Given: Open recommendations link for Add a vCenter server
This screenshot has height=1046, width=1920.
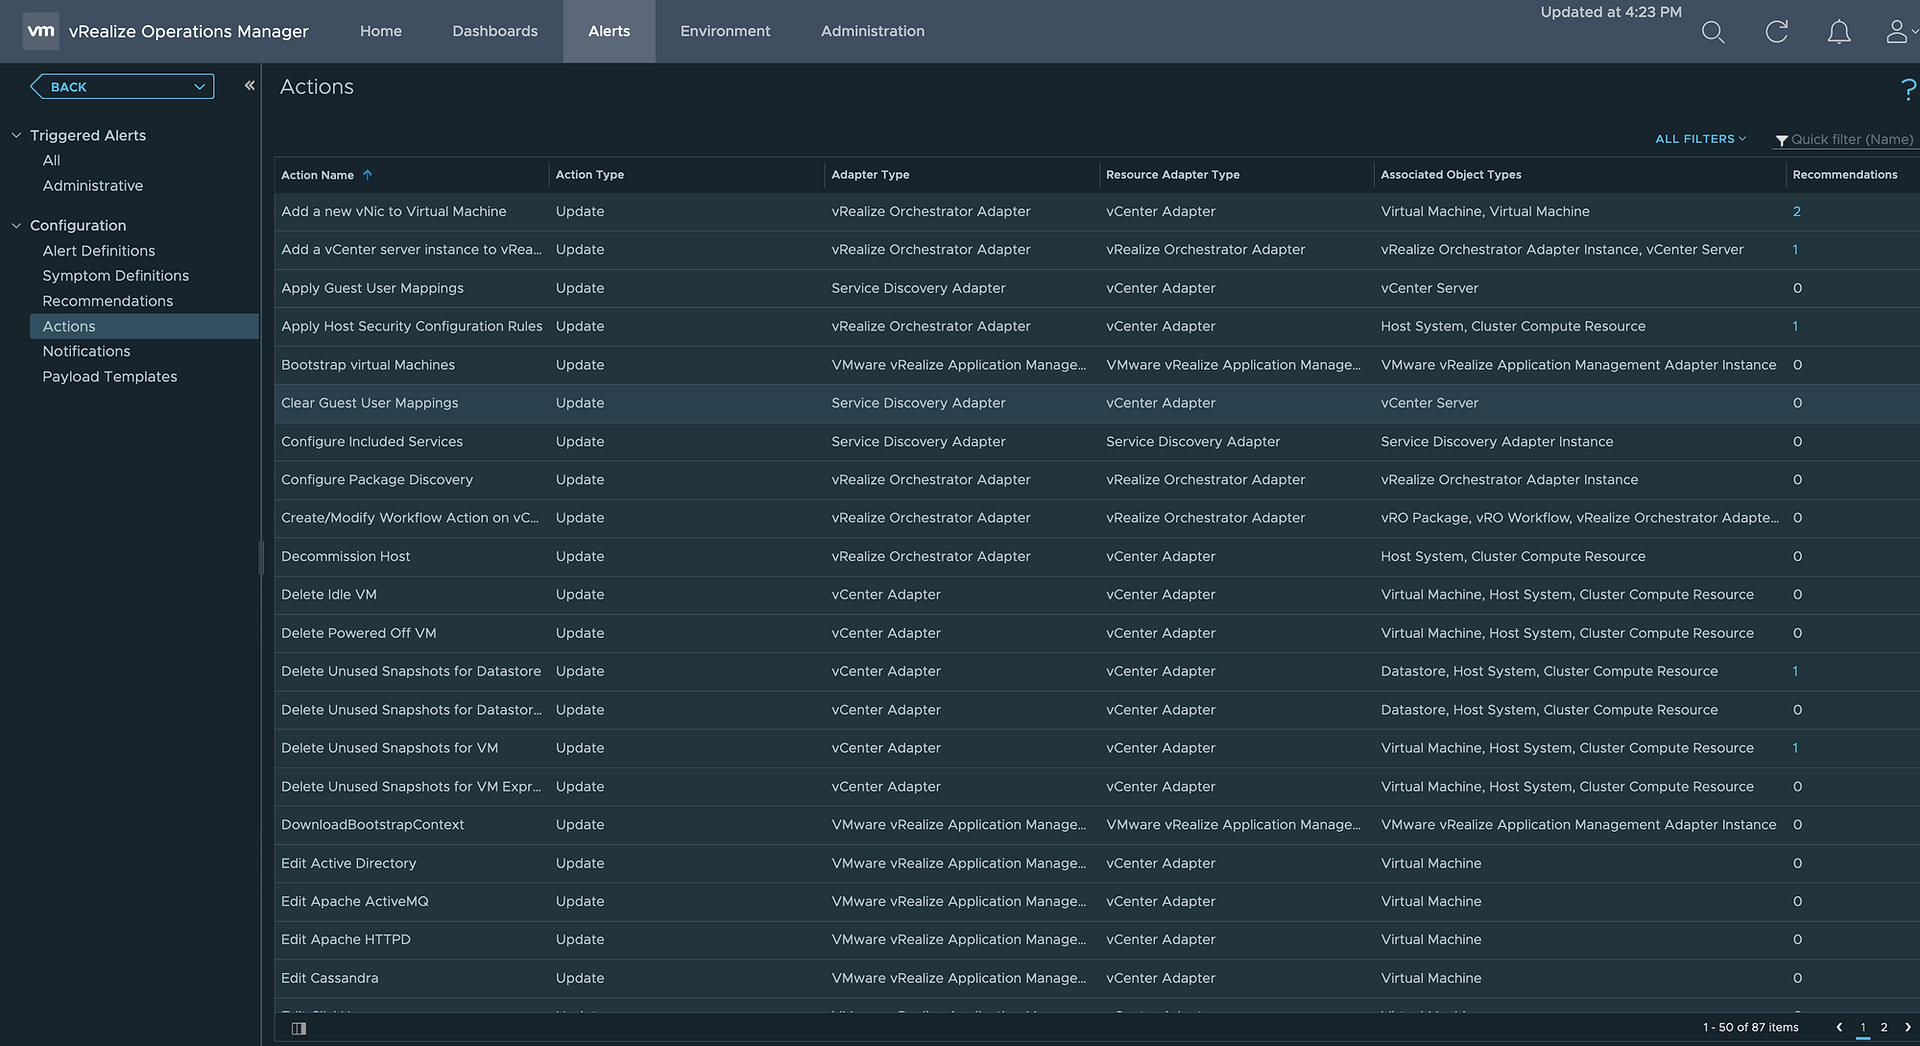Looking at the screenshot, I should point(1796,250).
